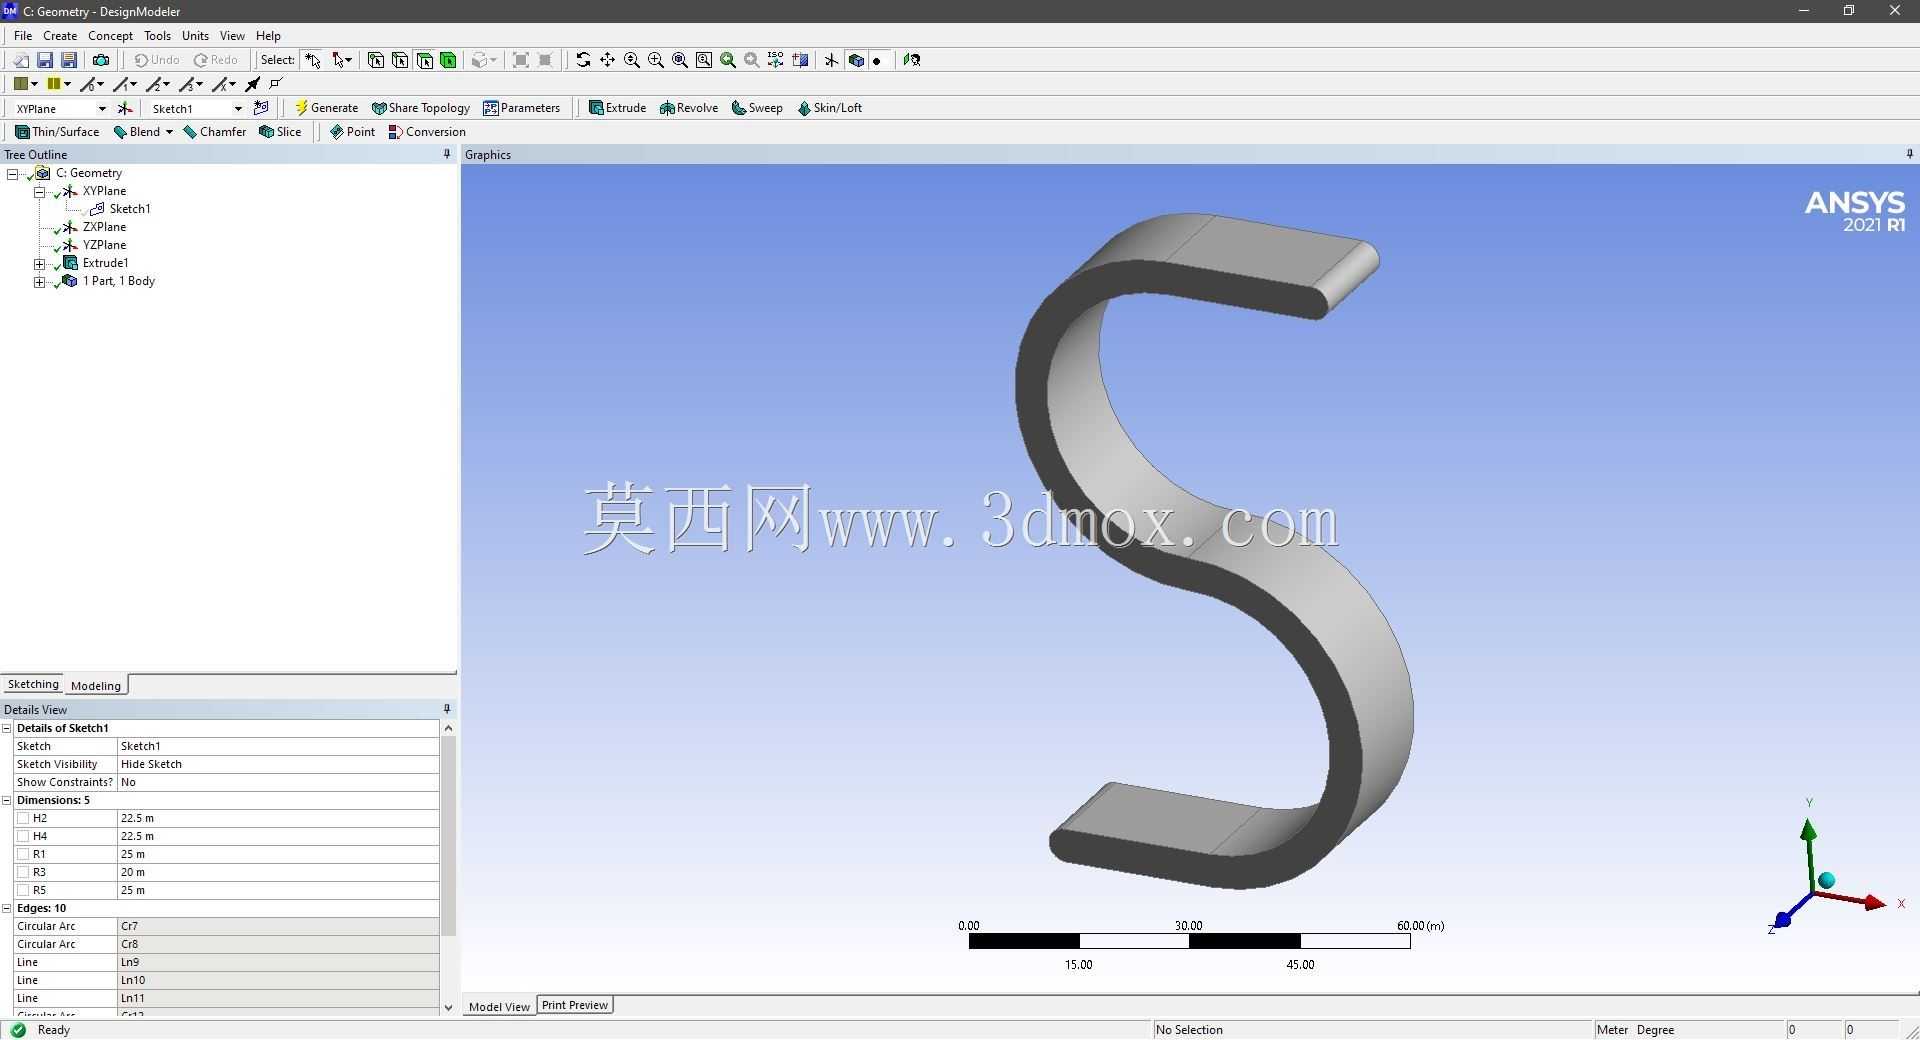The height and width of the screenshot is (1040, 1920).
Task: Check the H4 dimension checkbox
Action: tap(23, 836)
